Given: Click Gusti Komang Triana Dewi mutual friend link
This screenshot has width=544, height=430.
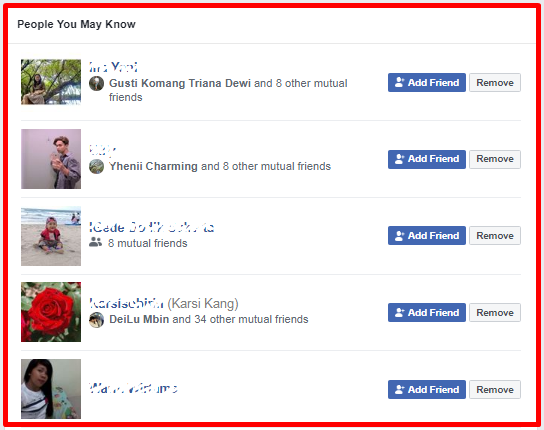Looking at the screenshot, I should click(x=180, y=83).
